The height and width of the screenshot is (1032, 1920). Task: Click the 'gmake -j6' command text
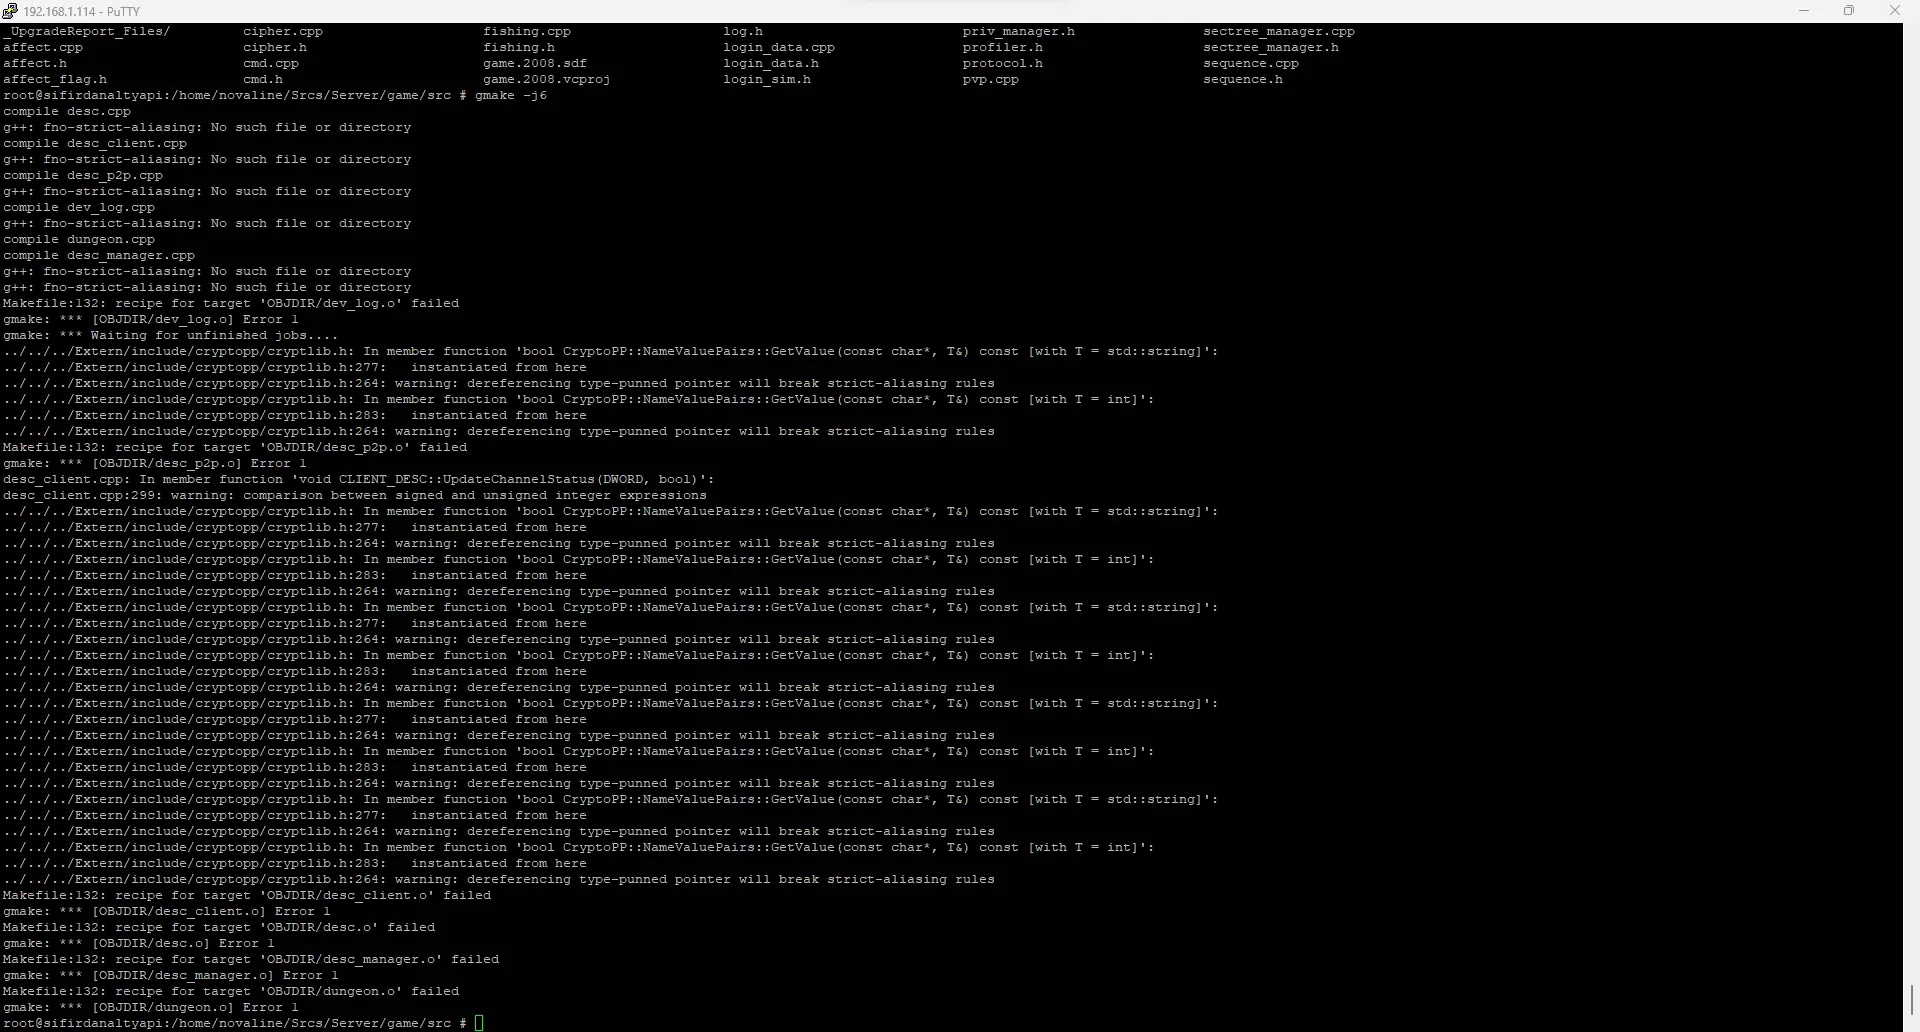(x=511, y=95)
